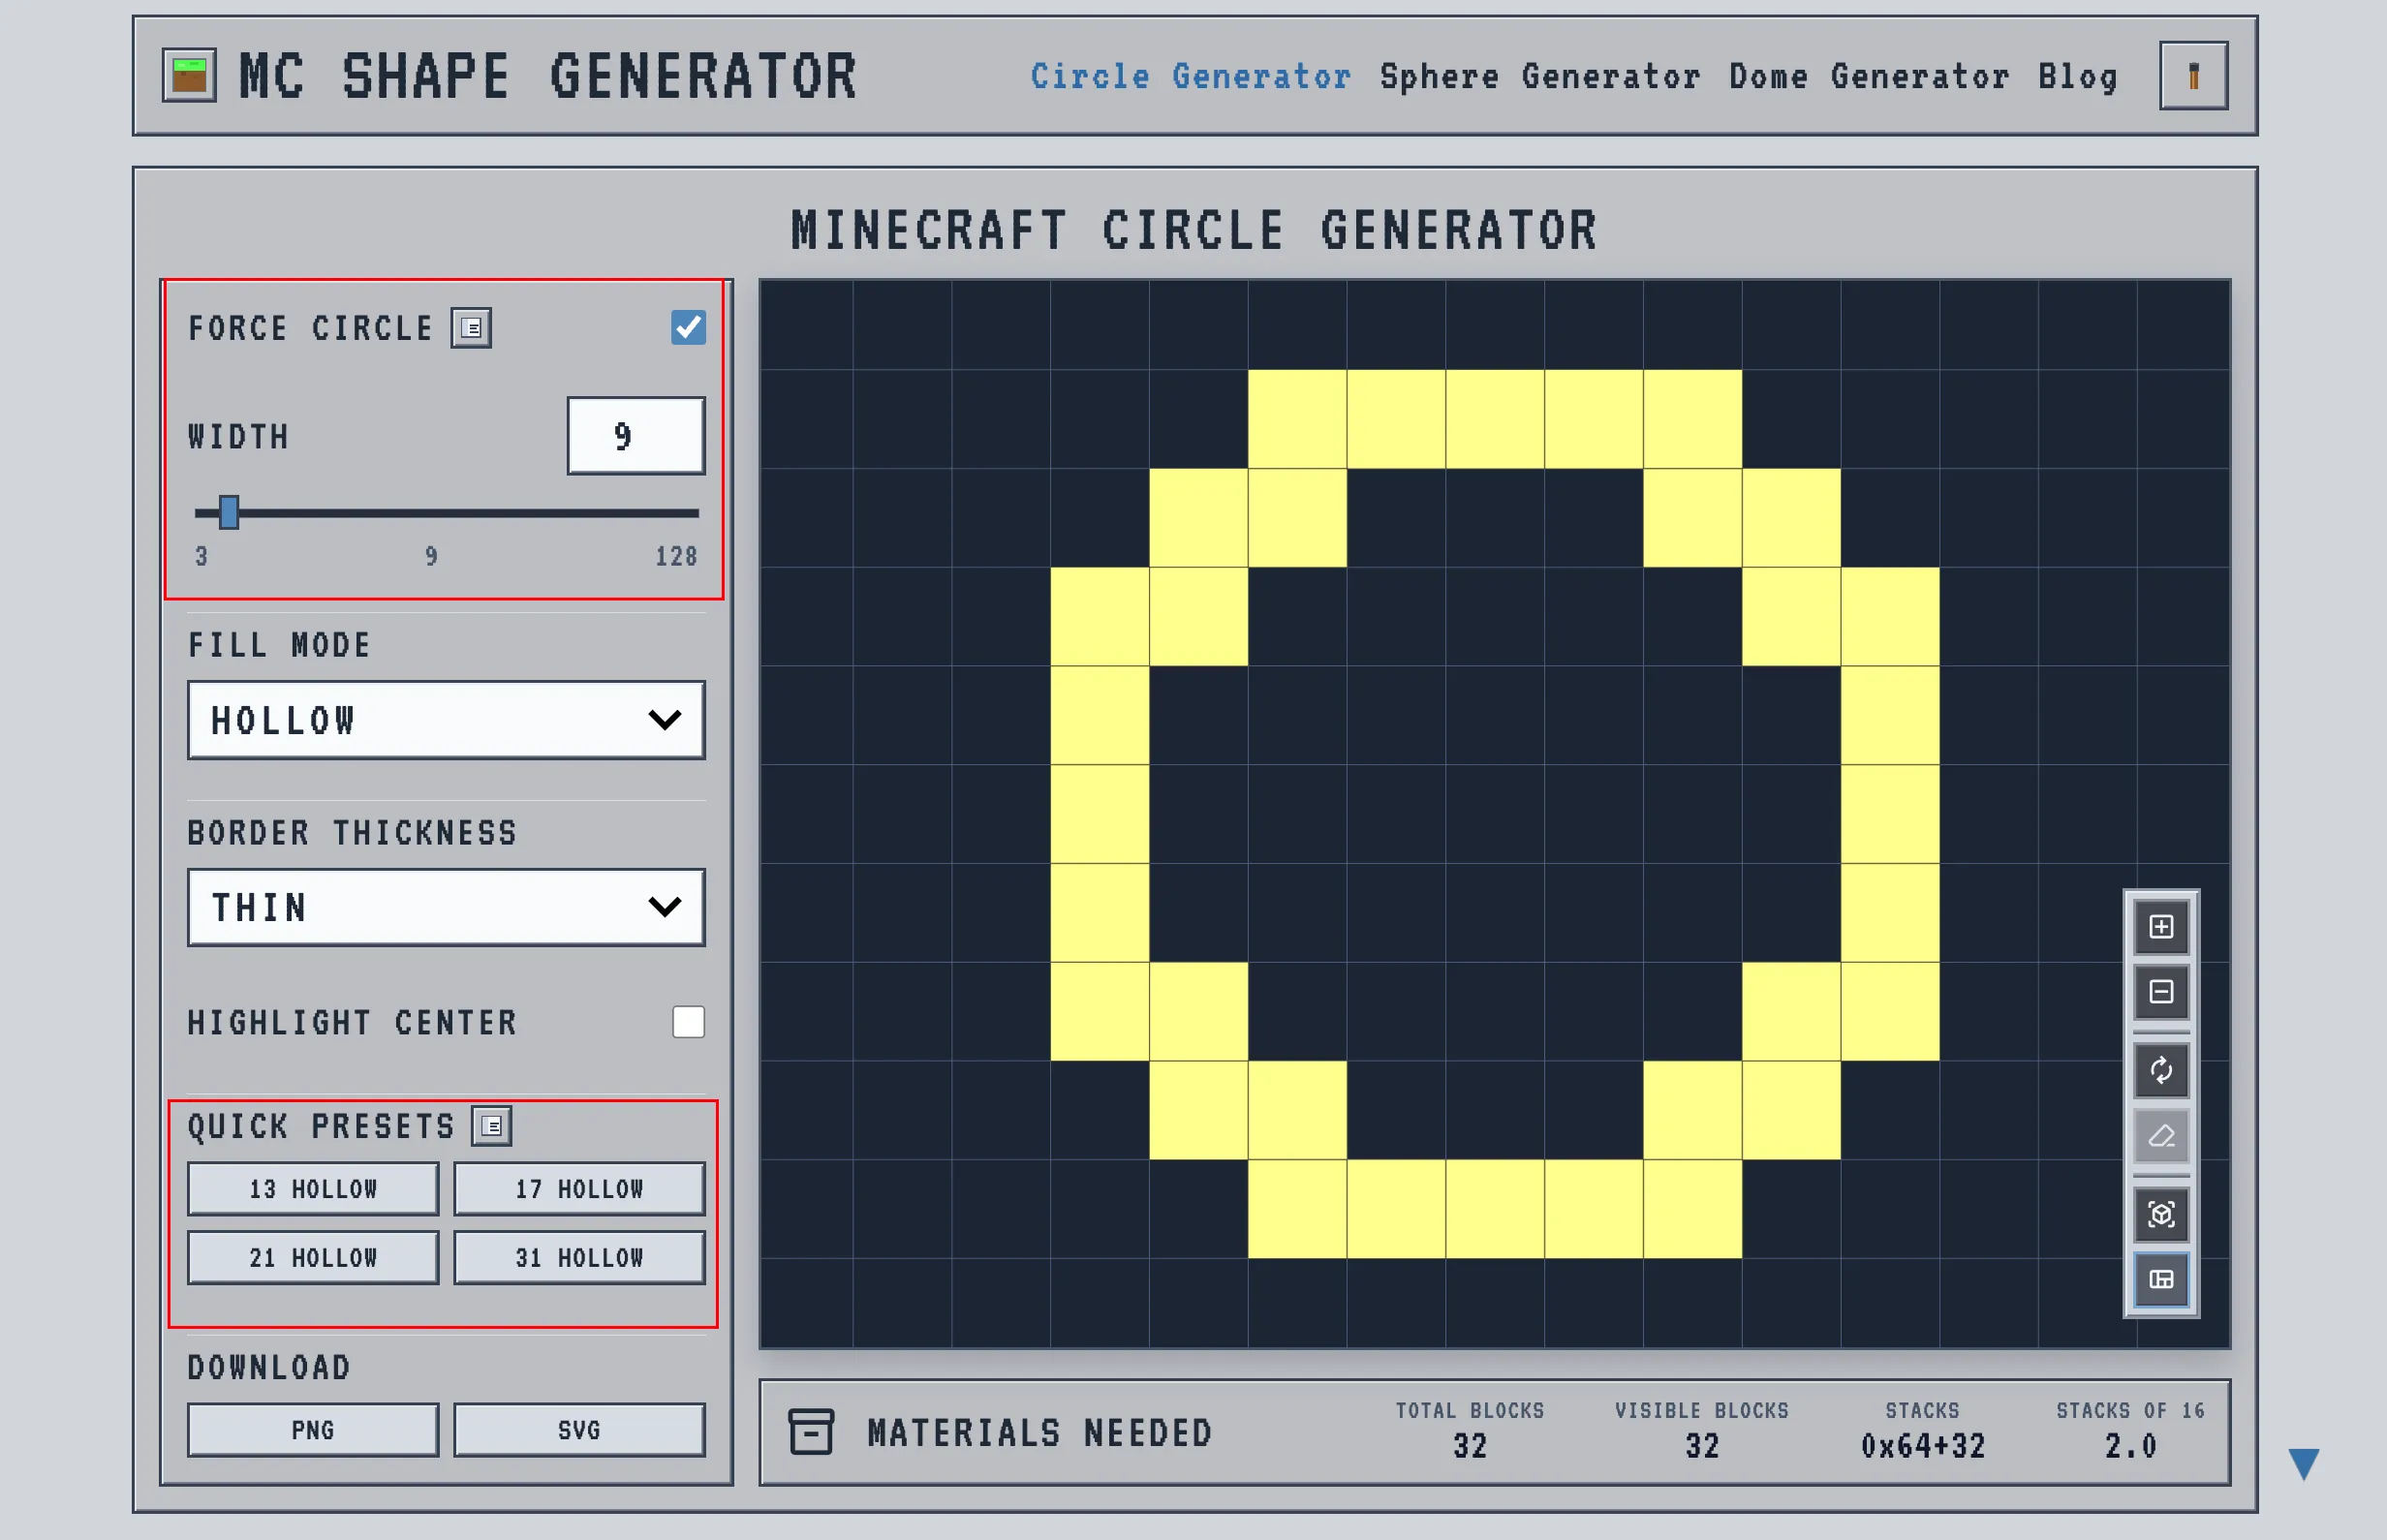Click the Materials Needed chest icon
This screenshot has height=1540, width=2387.
(811, 1432)
